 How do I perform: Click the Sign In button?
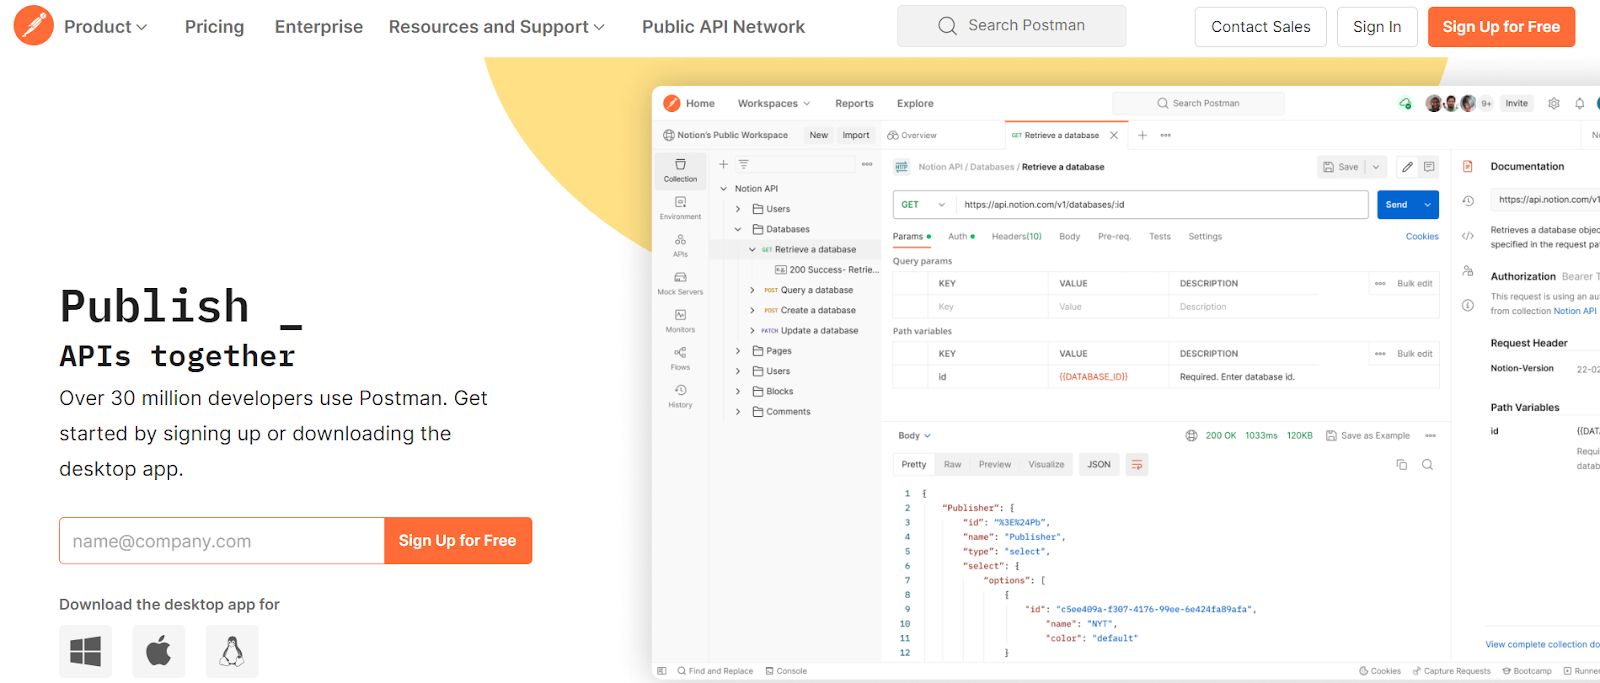[x=1377, y=27]
